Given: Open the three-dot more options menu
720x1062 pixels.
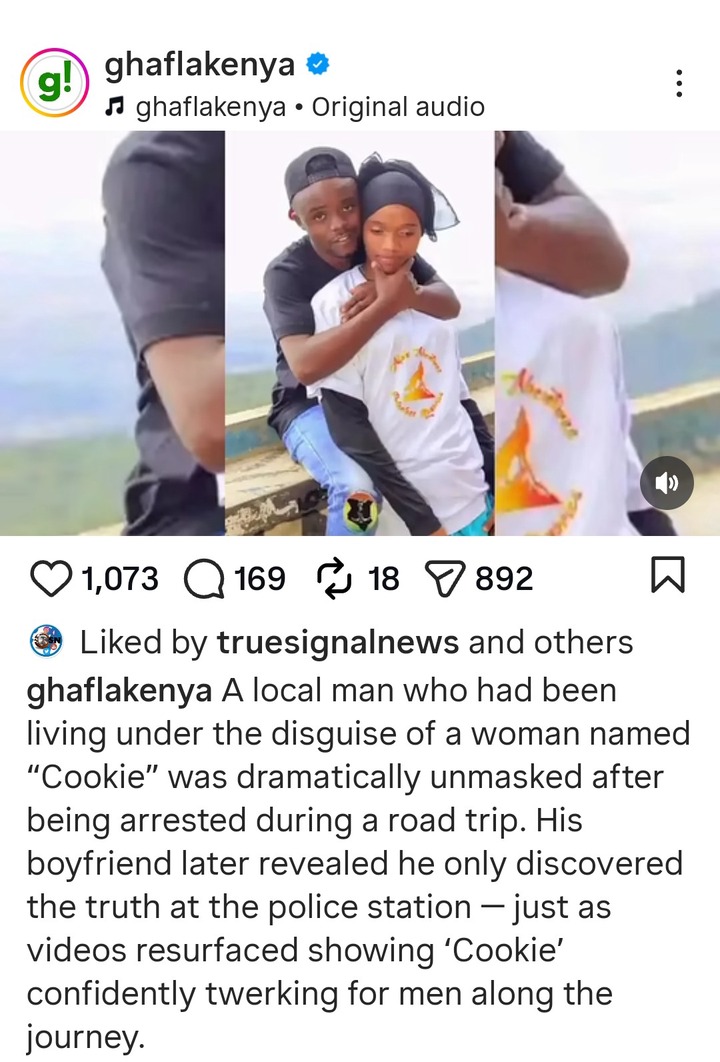Looking at the screenshot, I should coord(679,83).
